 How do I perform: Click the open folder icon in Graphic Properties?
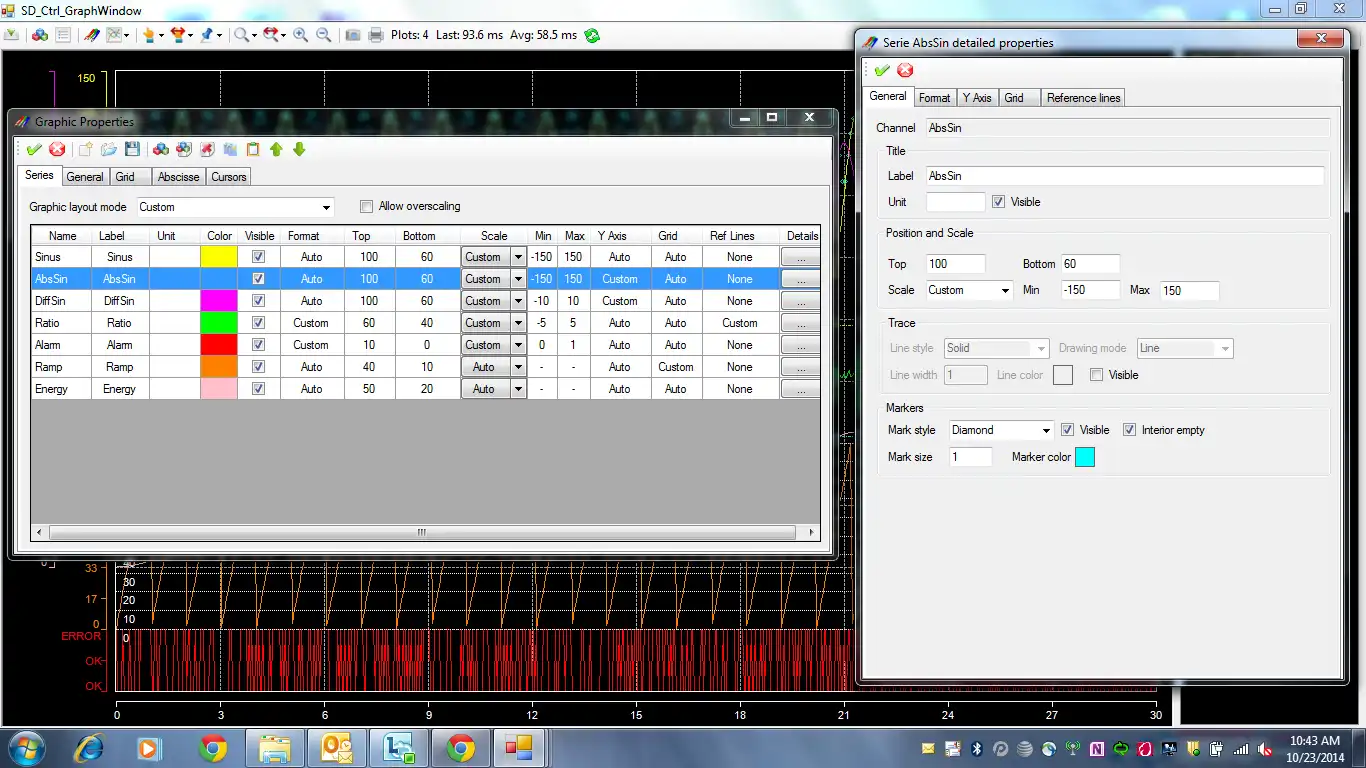(x=108, y=150)
